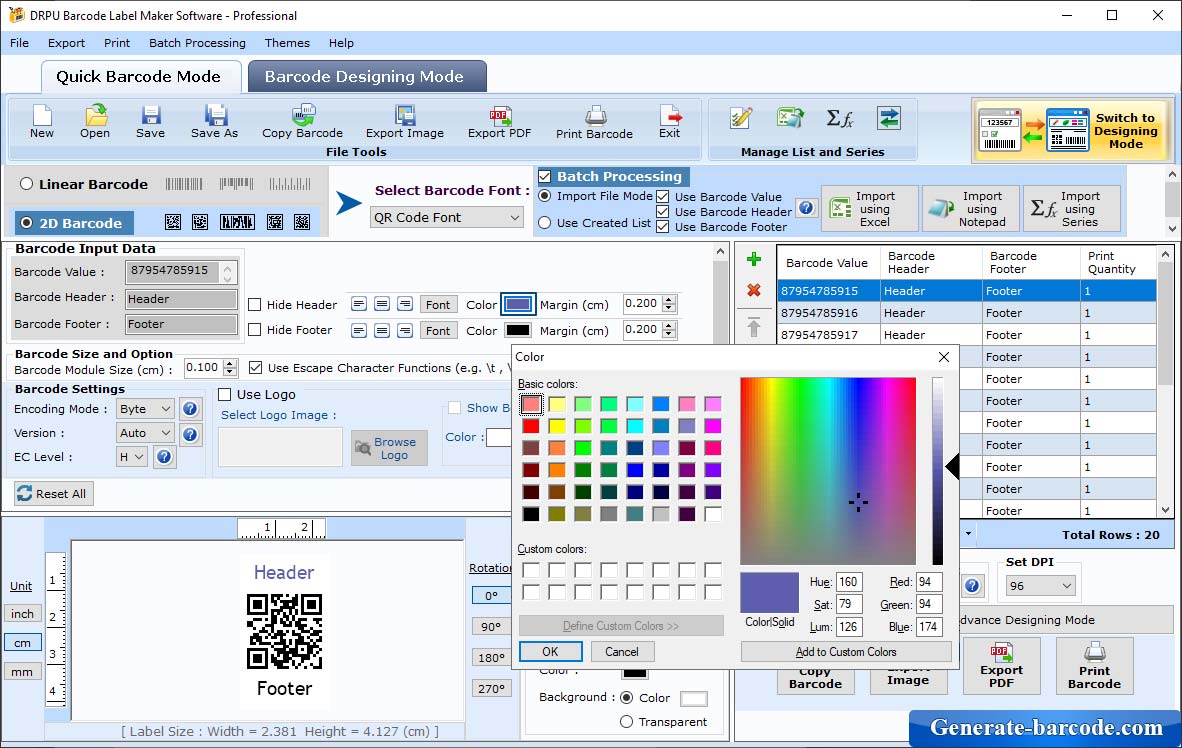Click the Hue input field
This screenshot has width=1182, height=748.
[x=849, y=582]
